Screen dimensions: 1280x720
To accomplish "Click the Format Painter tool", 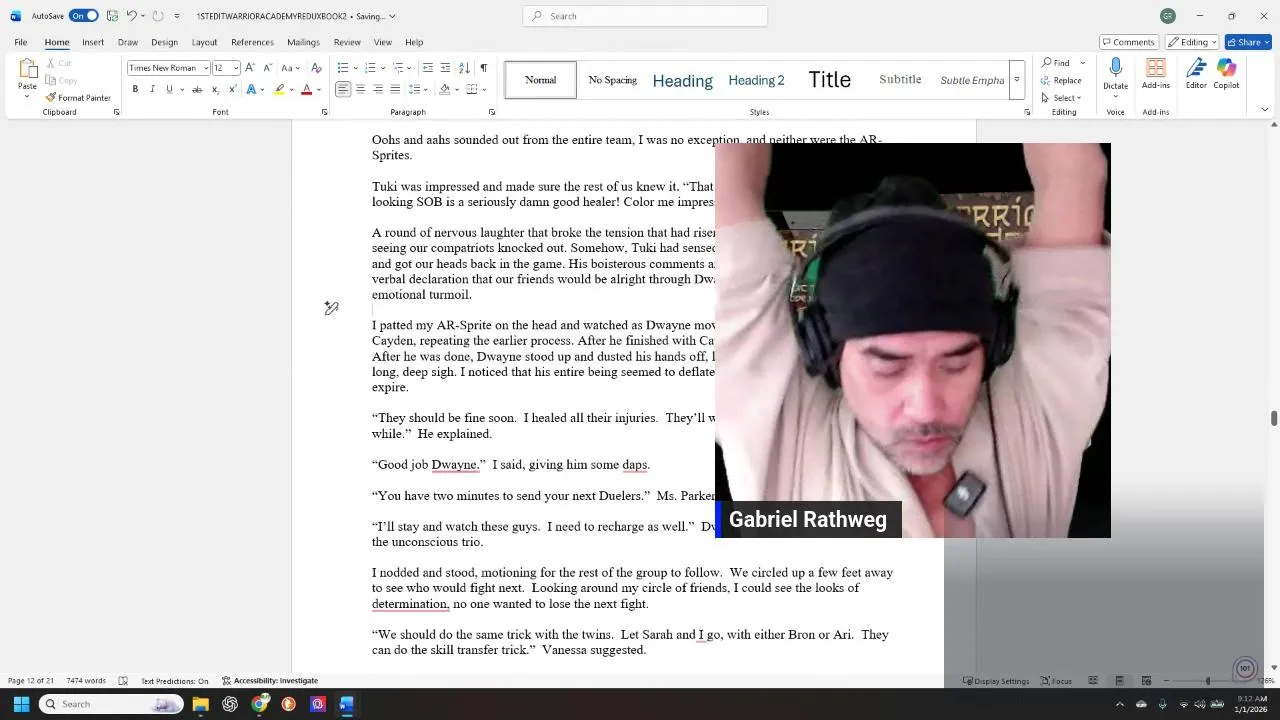I will 78,98.
